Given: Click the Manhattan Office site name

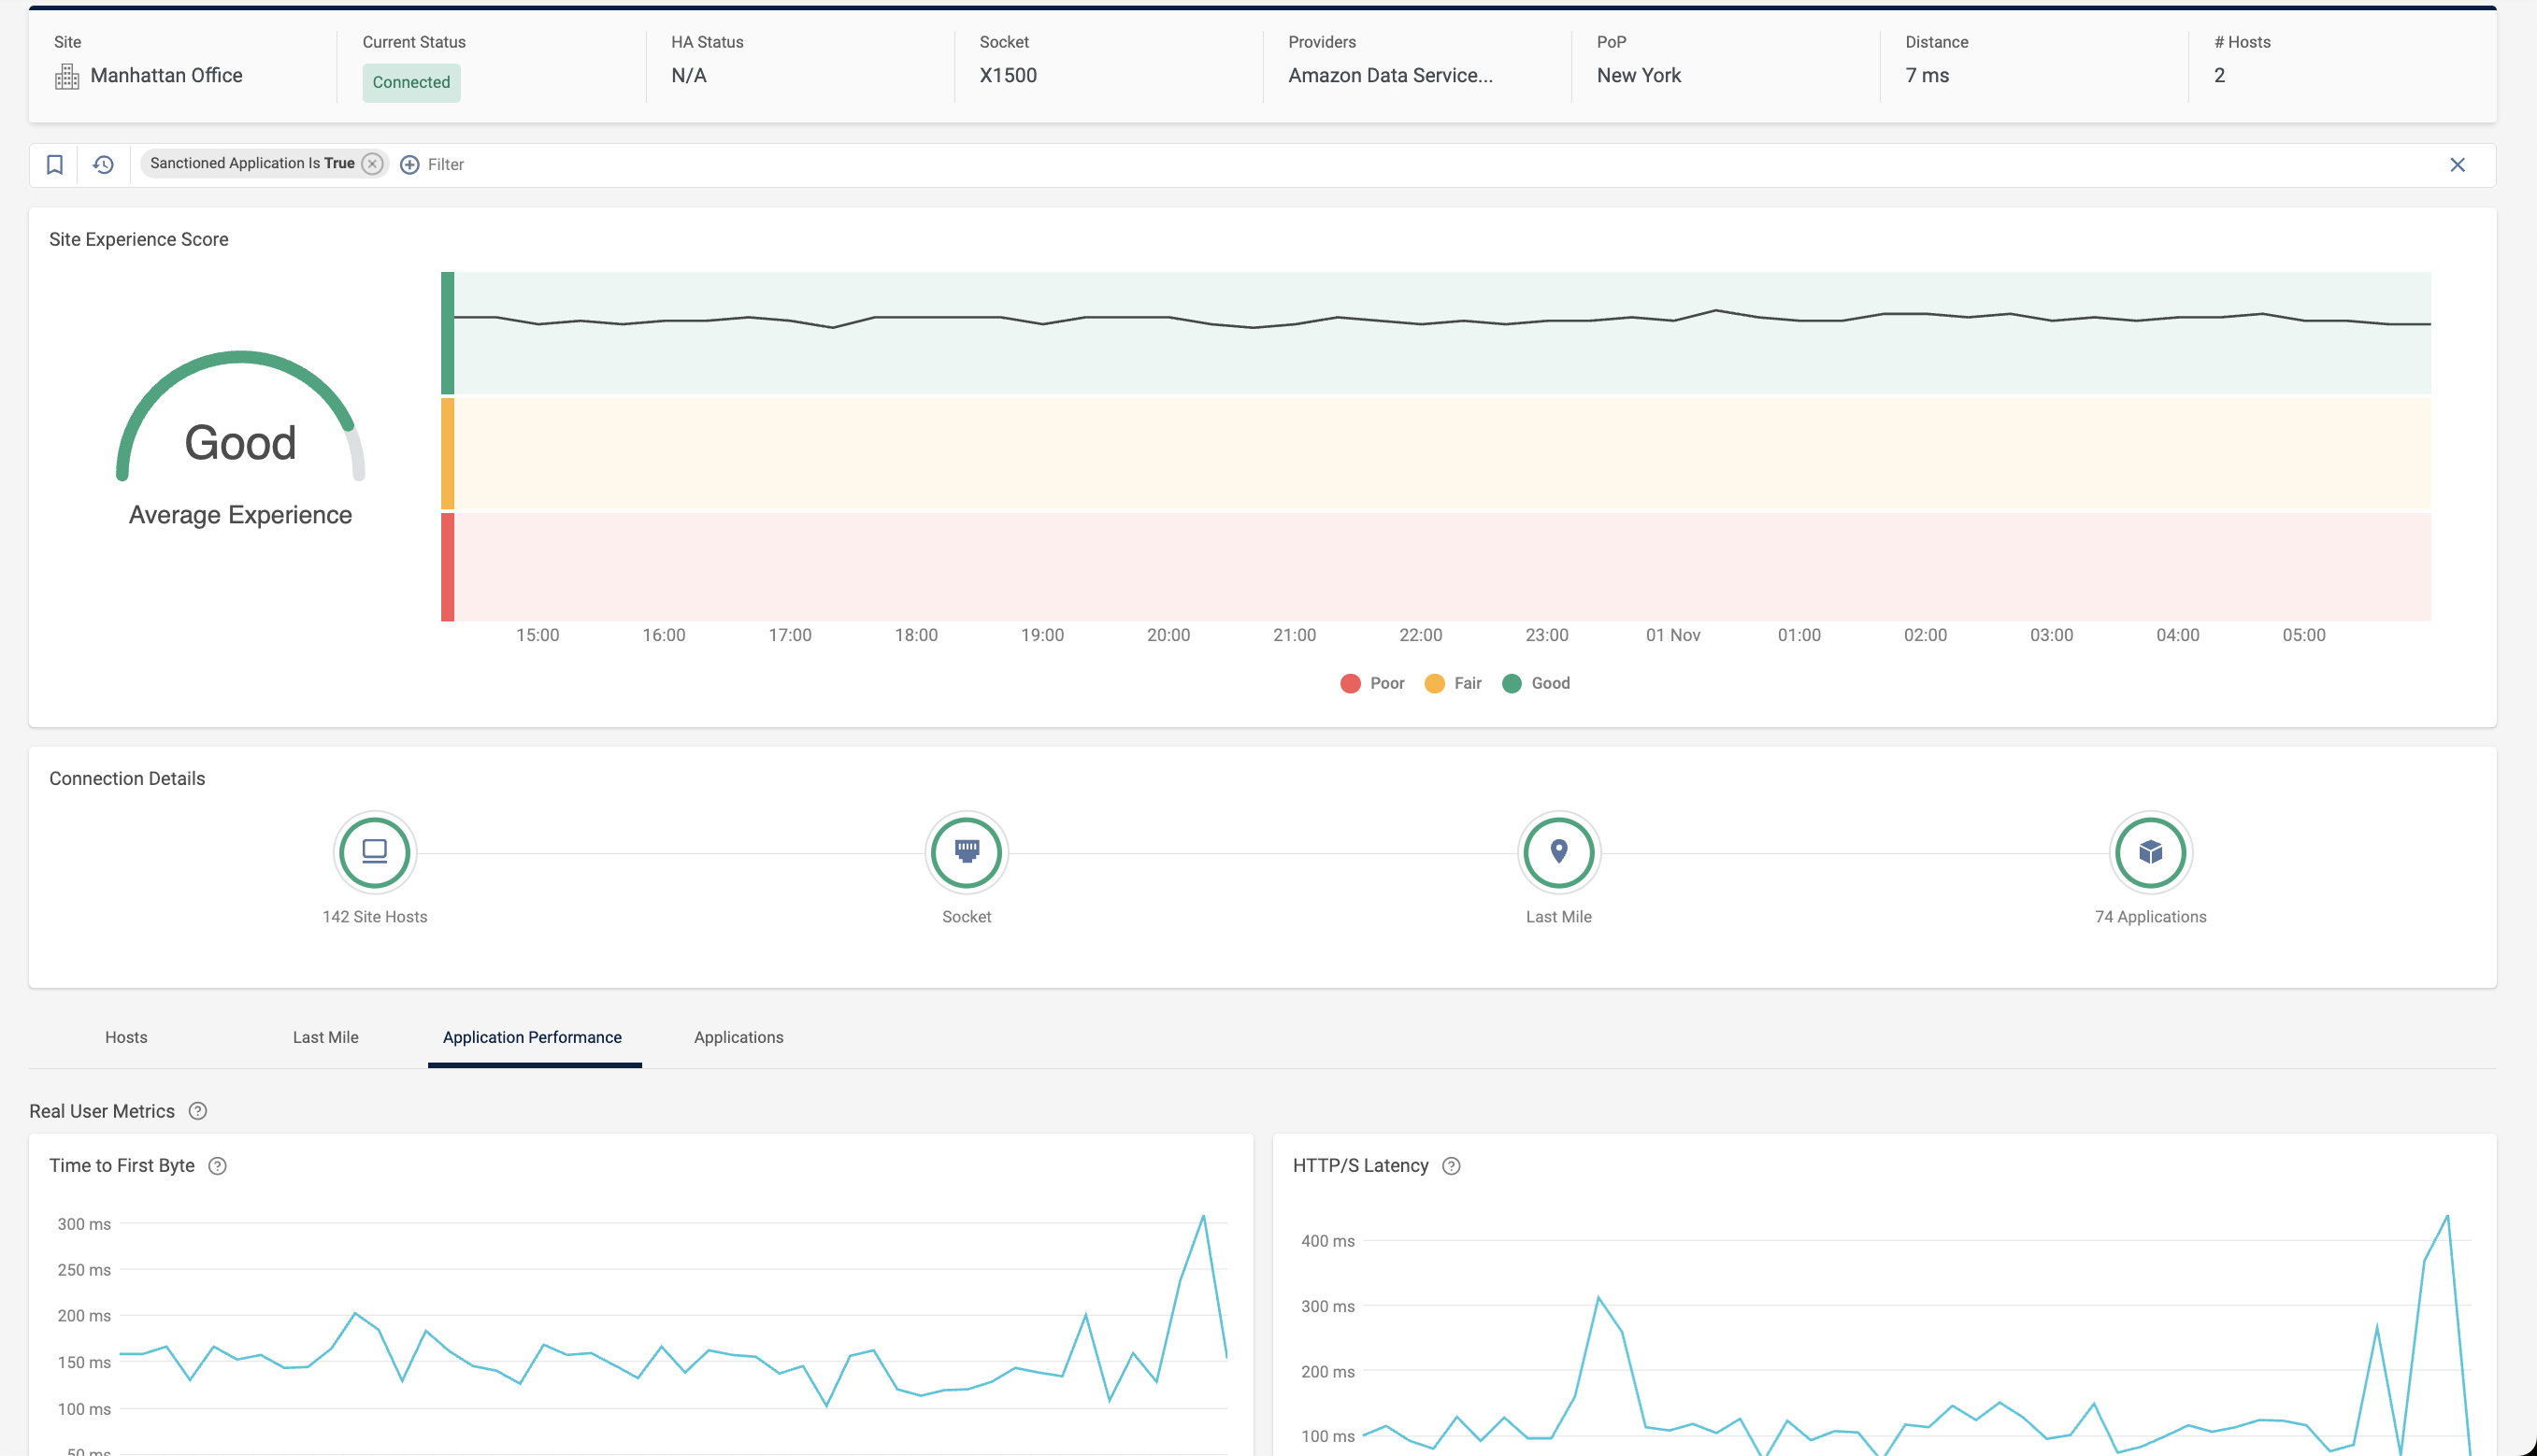Looking at the screenshot, I should [x=166, y=76].
